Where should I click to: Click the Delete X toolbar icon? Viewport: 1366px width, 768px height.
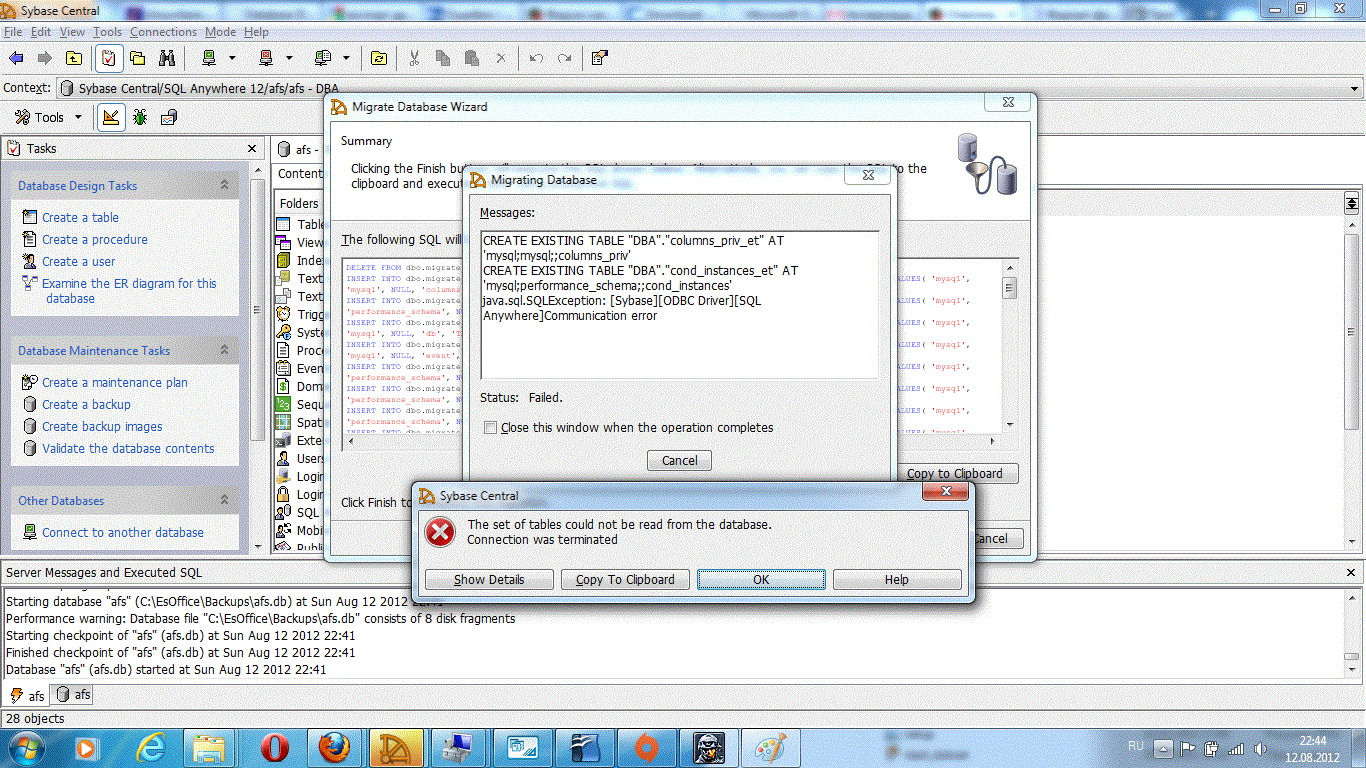tap(501, 58)
